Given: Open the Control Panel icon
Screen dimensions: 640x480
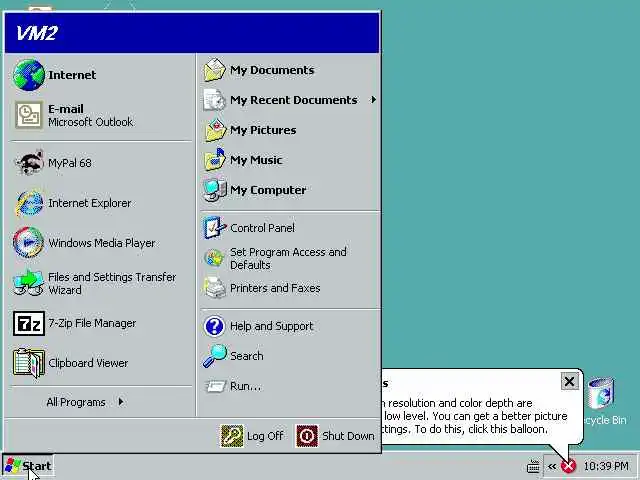Looking at the screenshot, I should (x=214, y=228).
